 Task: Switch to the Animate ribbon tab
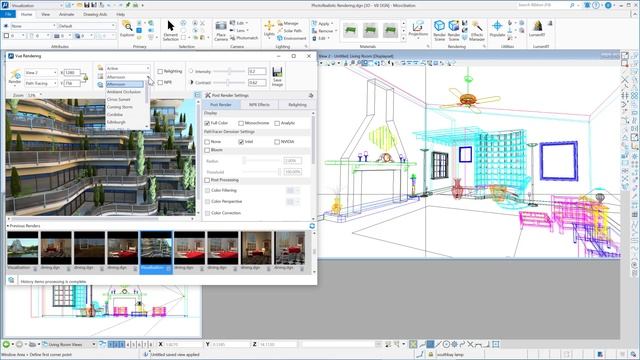click(67, 14)
